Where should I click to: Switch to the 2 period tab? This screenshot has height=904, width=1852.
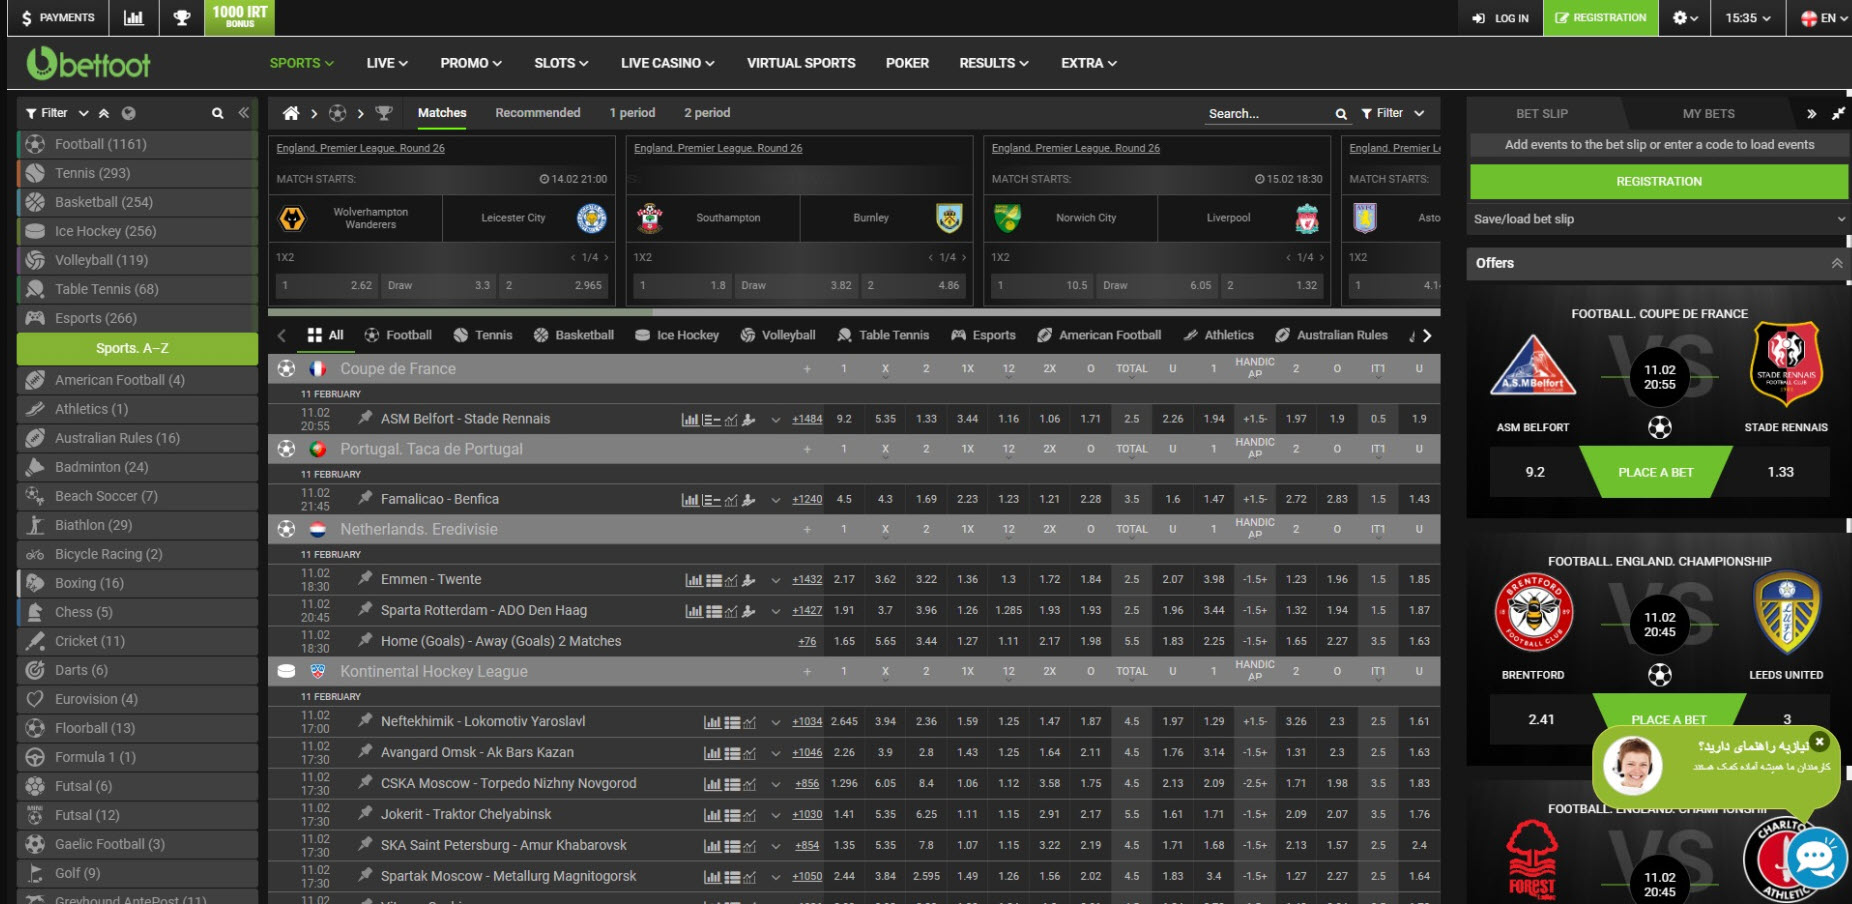[707, 113]
